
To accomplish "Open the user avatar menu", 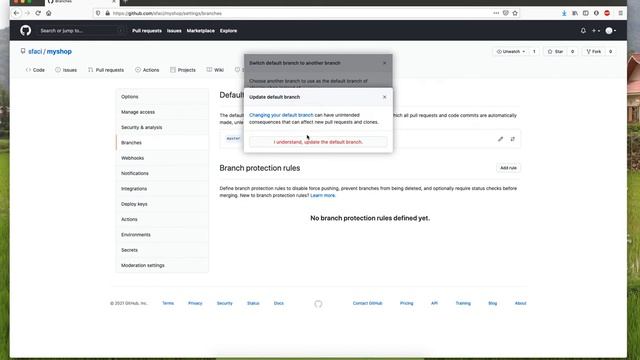I will [611, 31].
